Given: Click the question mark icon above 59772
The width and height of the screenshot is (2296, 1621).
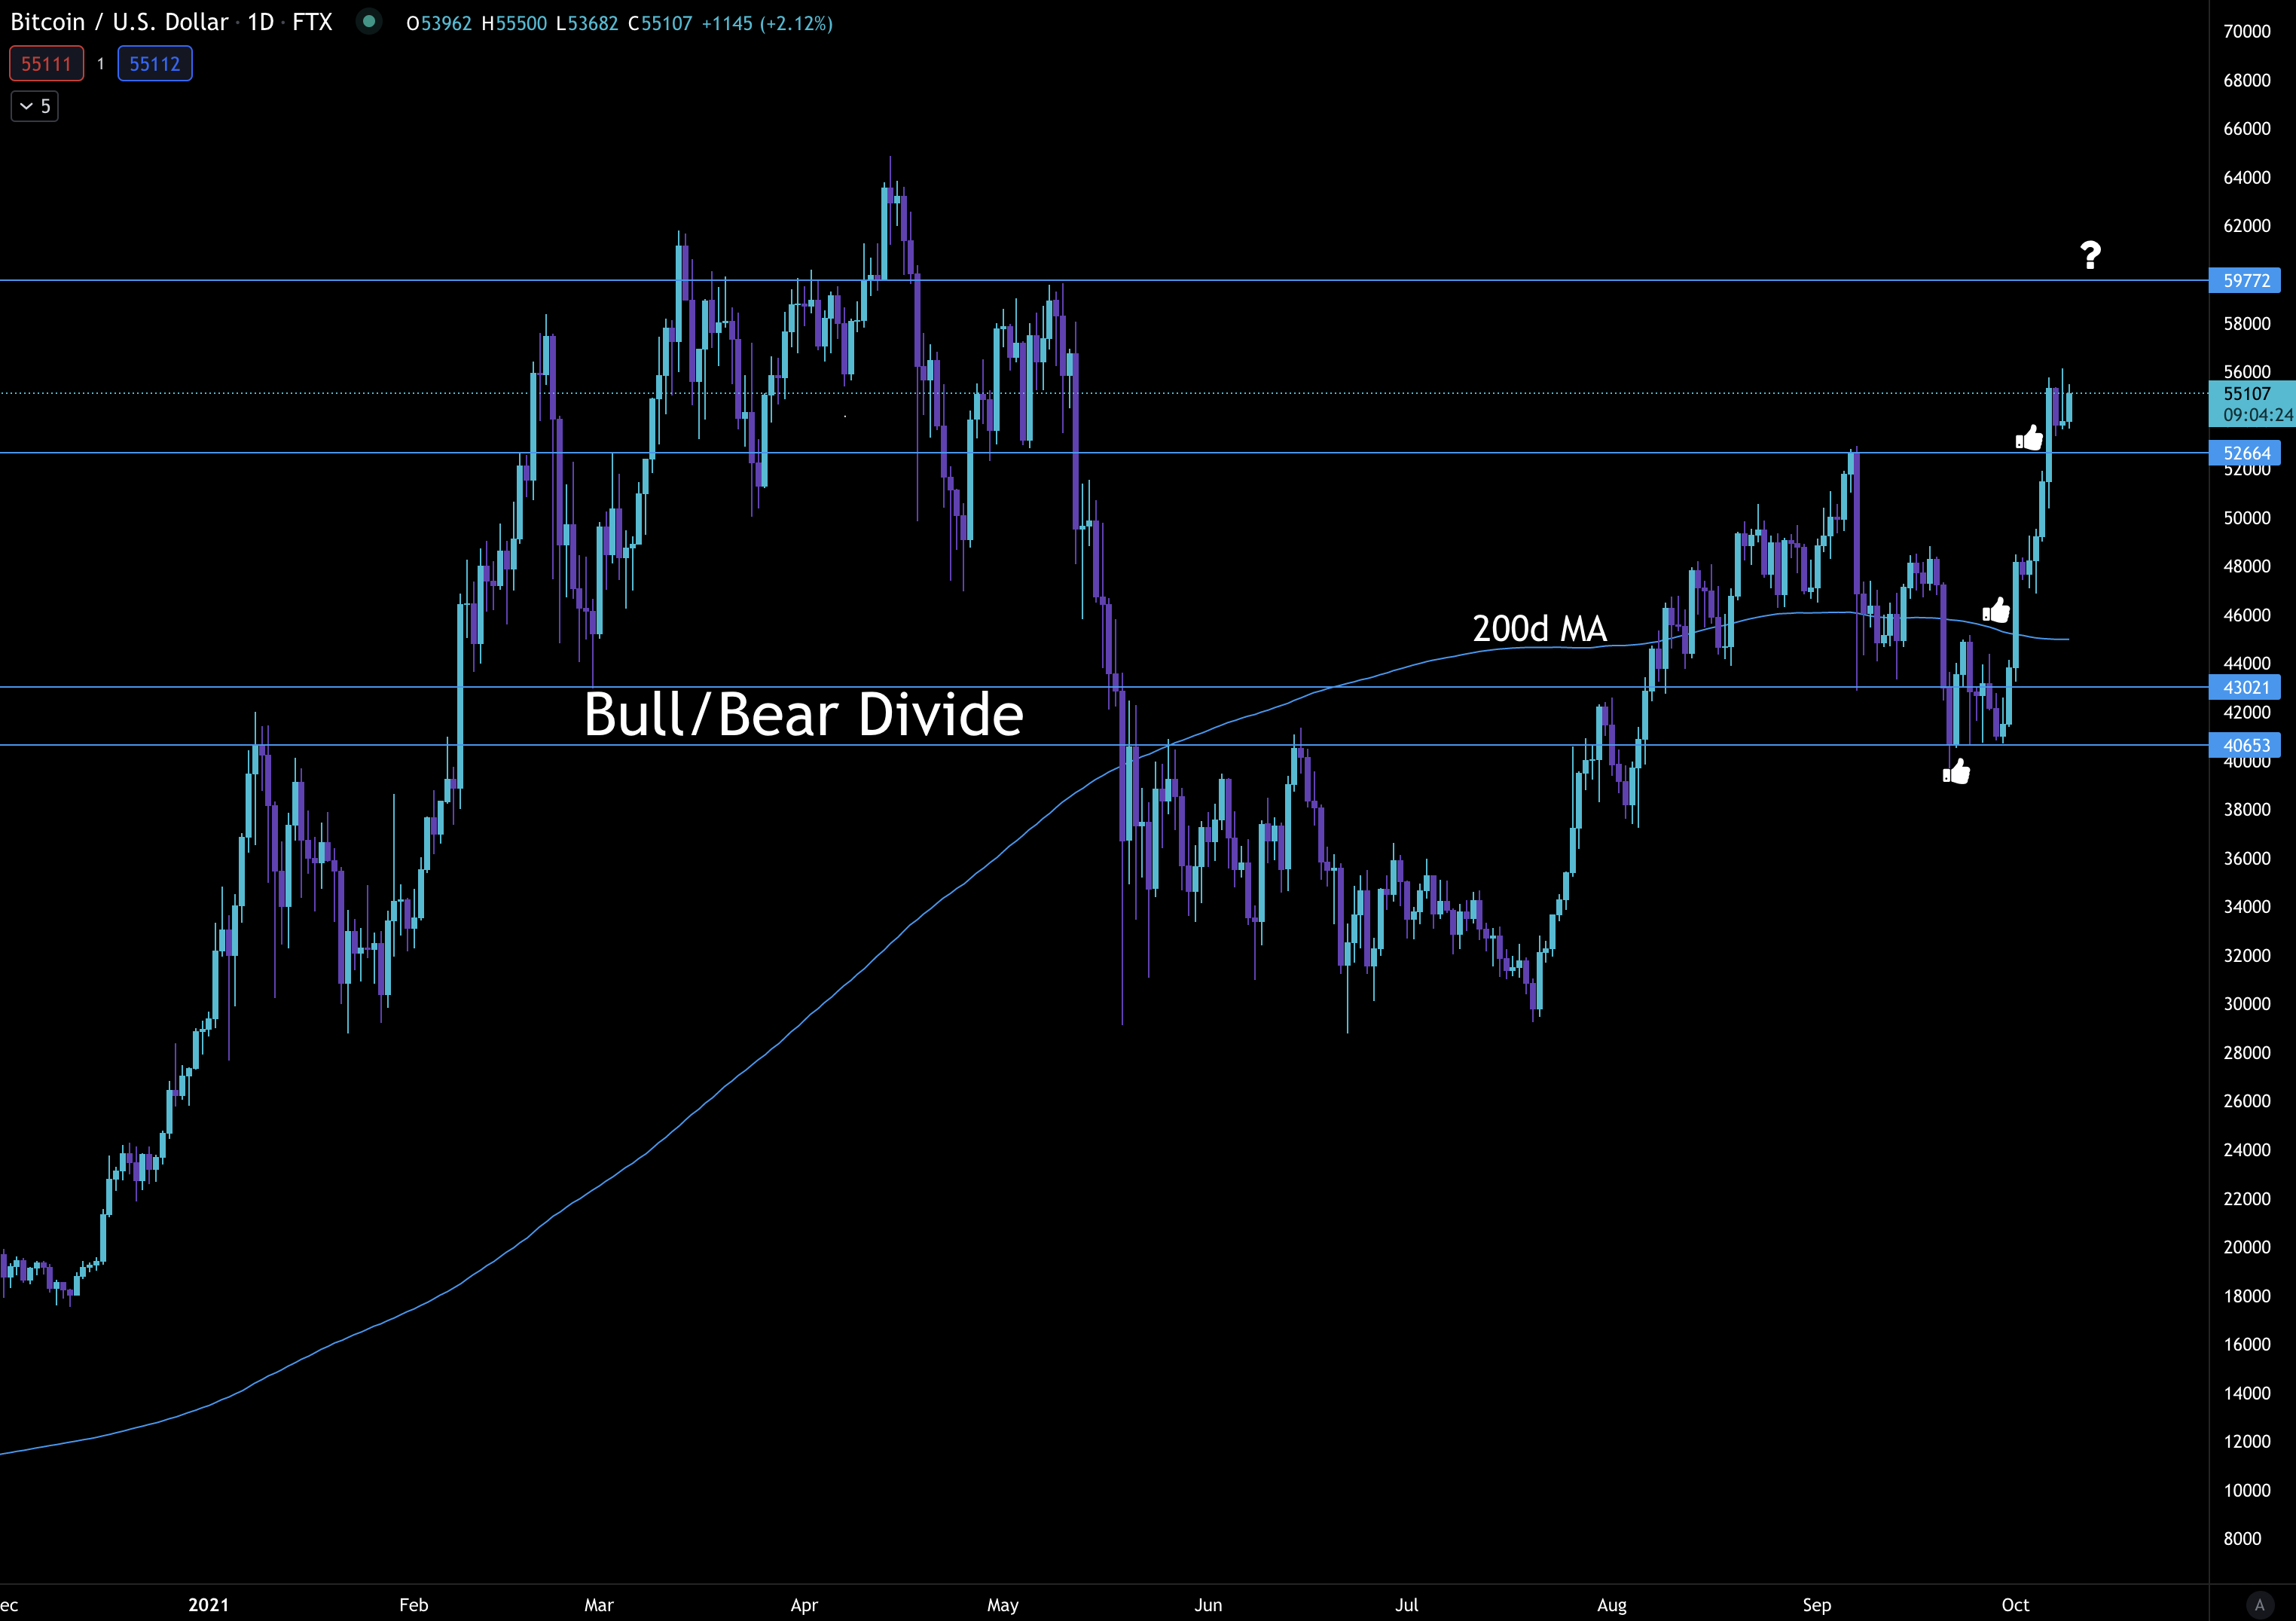Looking at the screenshot, I should (x=2090, y=255).
